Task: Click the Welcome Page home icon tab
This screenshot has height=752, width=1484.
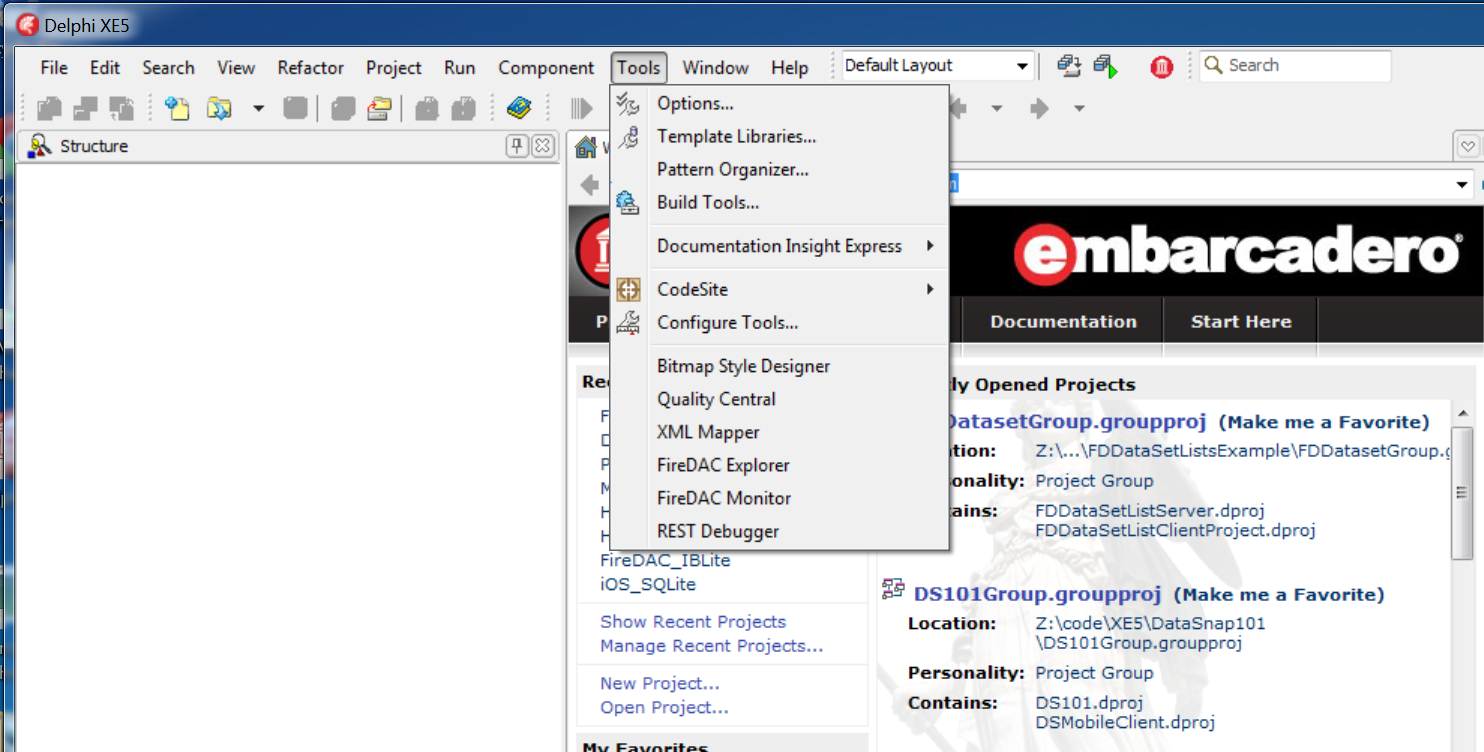Action: (586, 147)
